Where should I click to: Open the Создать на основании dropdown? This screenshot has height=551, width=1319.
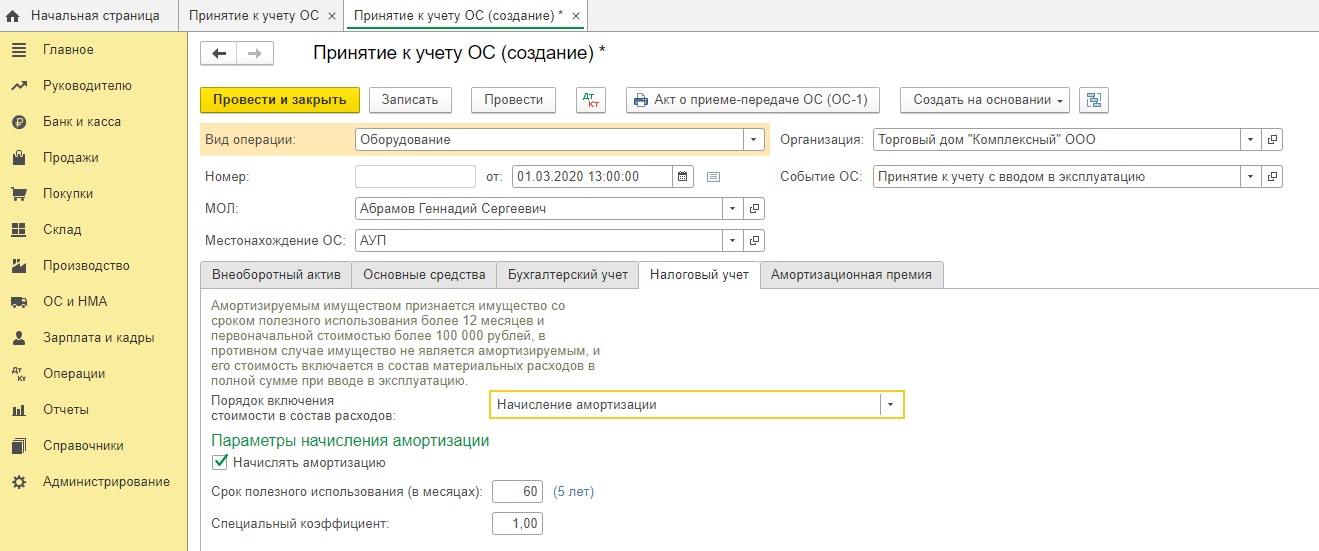[985, 100]
